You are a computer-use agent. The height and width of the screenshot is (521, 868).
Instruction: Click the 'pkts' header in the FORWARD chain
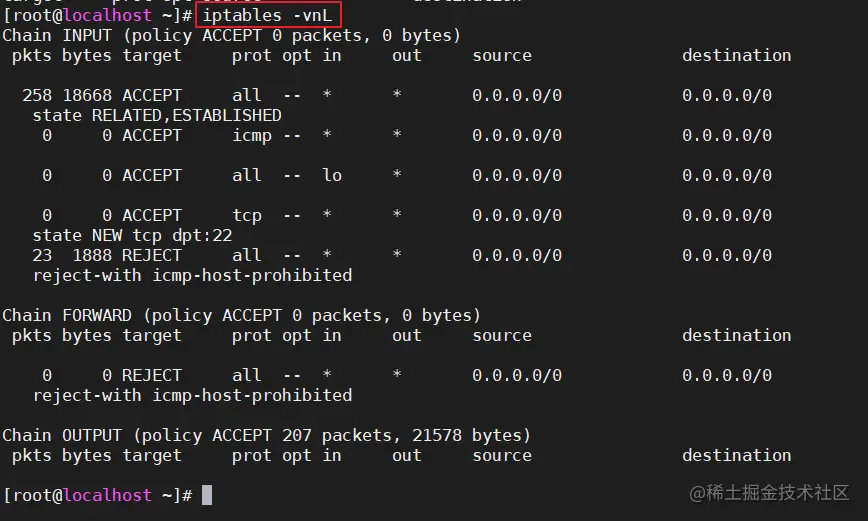(x=32, y=336)
